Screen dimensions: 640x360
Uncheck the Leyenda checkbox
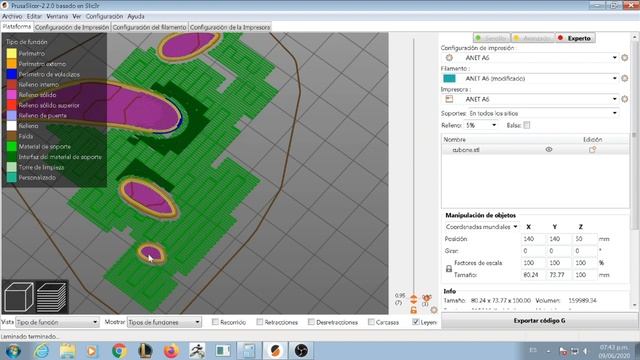pos(416,322)
